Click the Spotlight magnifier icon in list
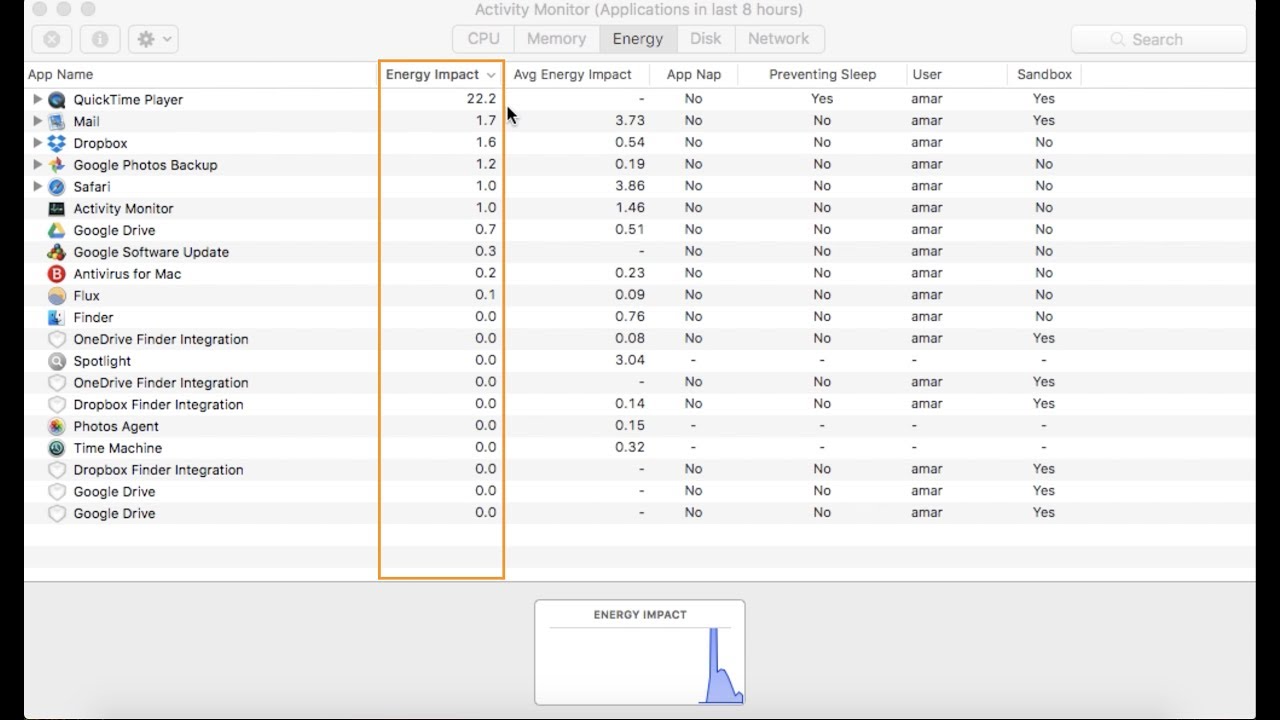Image resolution: width=1280 pixels, height=720 pixels. pyautogui.click(x=57, y=361)
